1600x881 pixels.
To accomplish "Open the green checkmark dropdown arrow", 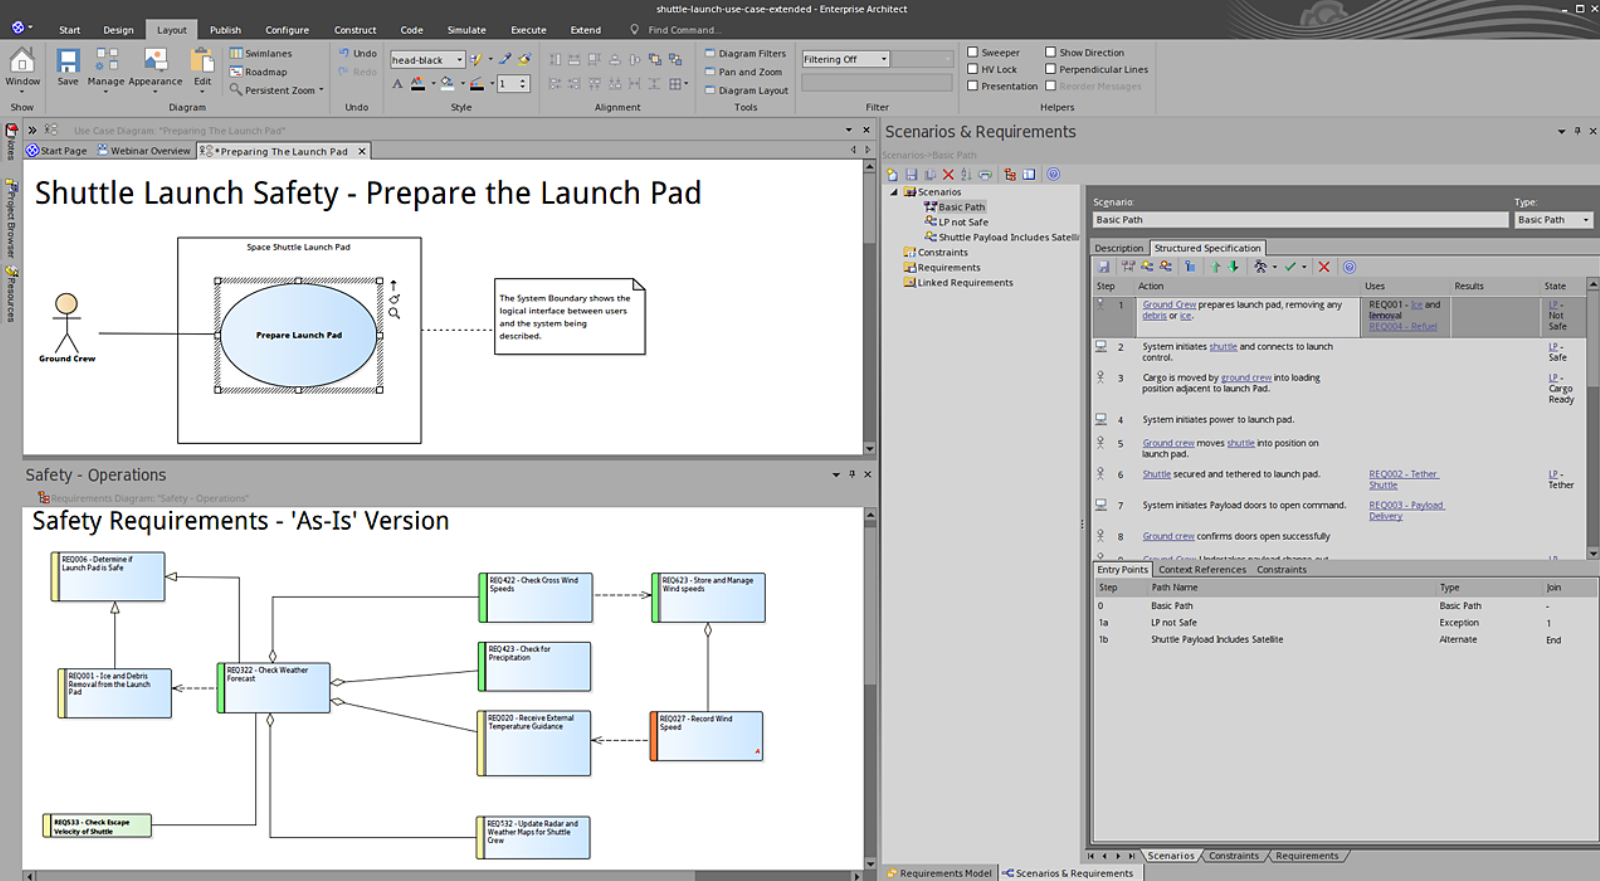I will click(x=1303, y=267).
